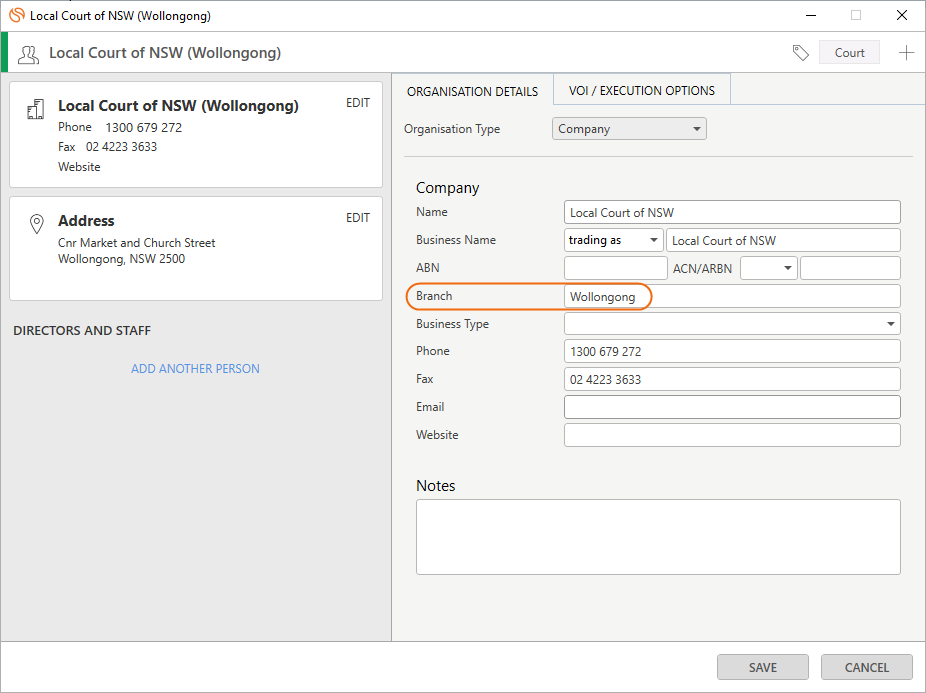Click the building icon in organisation card
Viewport: 926px width, 693px height.
36,109
